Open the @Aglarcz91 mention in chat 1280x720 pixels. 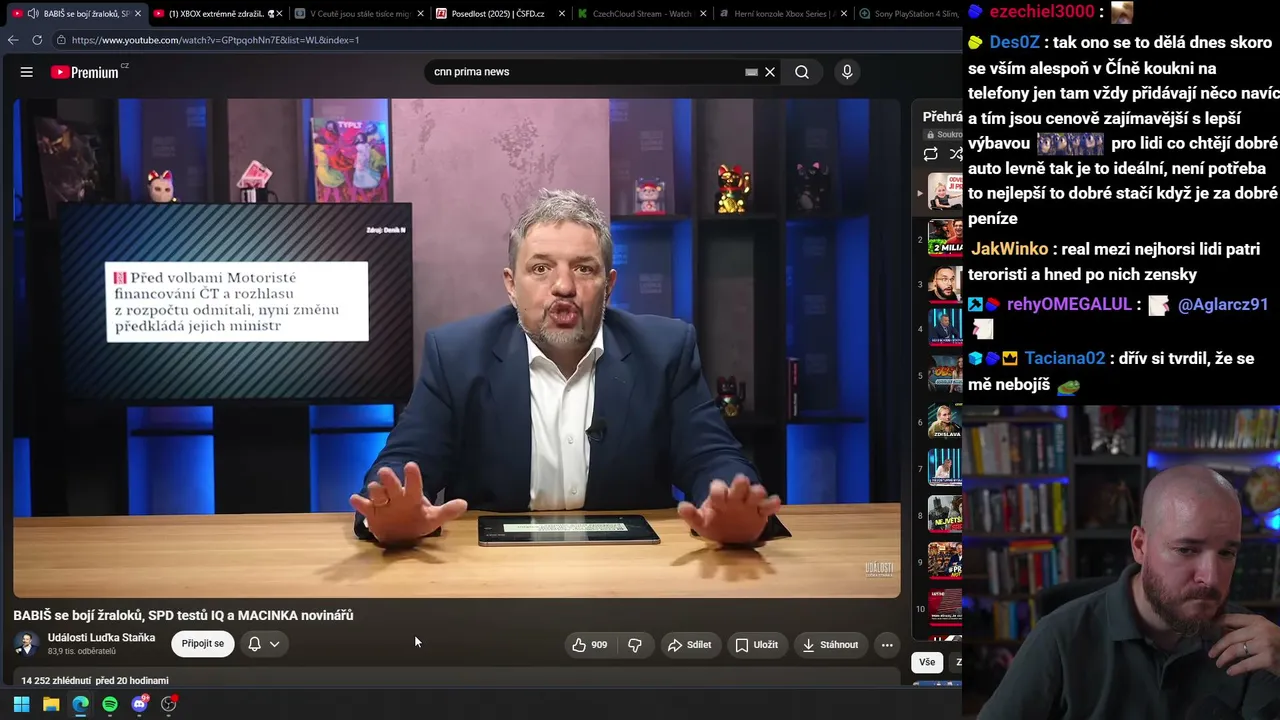1223,305
